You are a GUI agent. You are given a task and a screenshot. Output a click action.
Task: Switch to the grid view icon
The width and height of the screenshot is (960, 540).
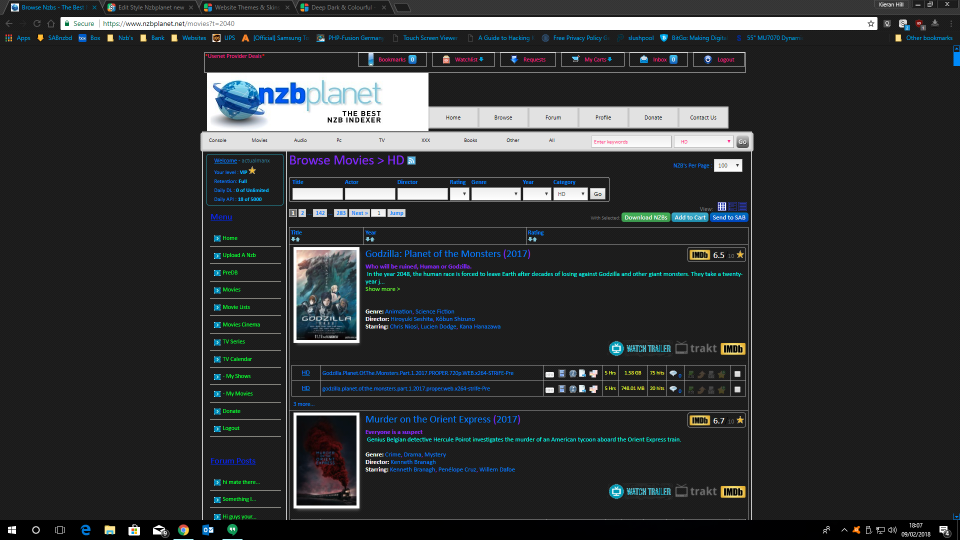722,206
